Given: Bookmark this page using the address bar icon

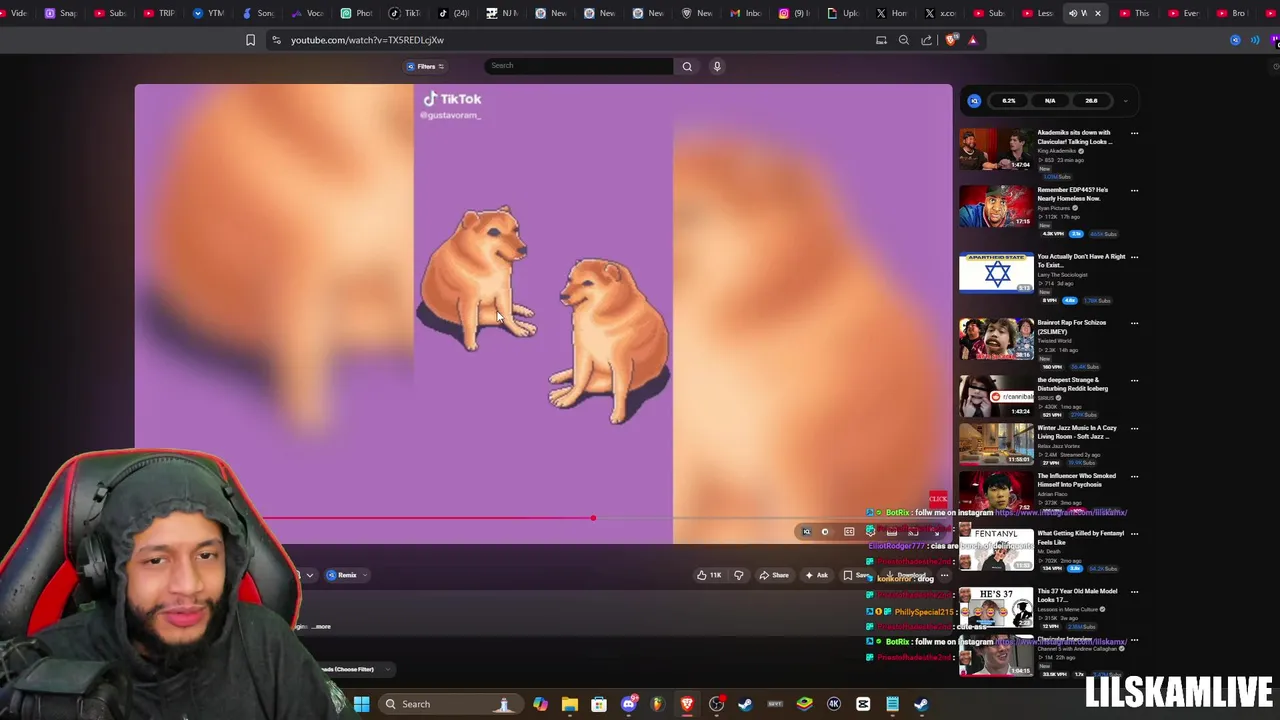Looking at the screenshot, I should pos(250,40).
